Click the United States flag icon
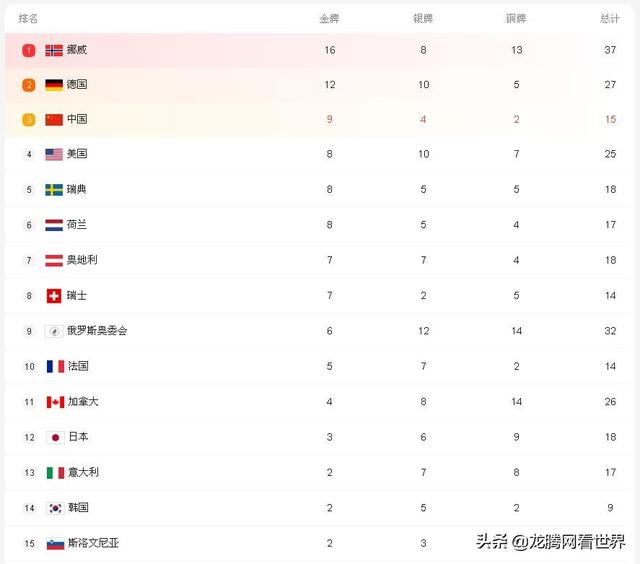The height and width of the screenshot is (564, 640). tap(54, 154)
